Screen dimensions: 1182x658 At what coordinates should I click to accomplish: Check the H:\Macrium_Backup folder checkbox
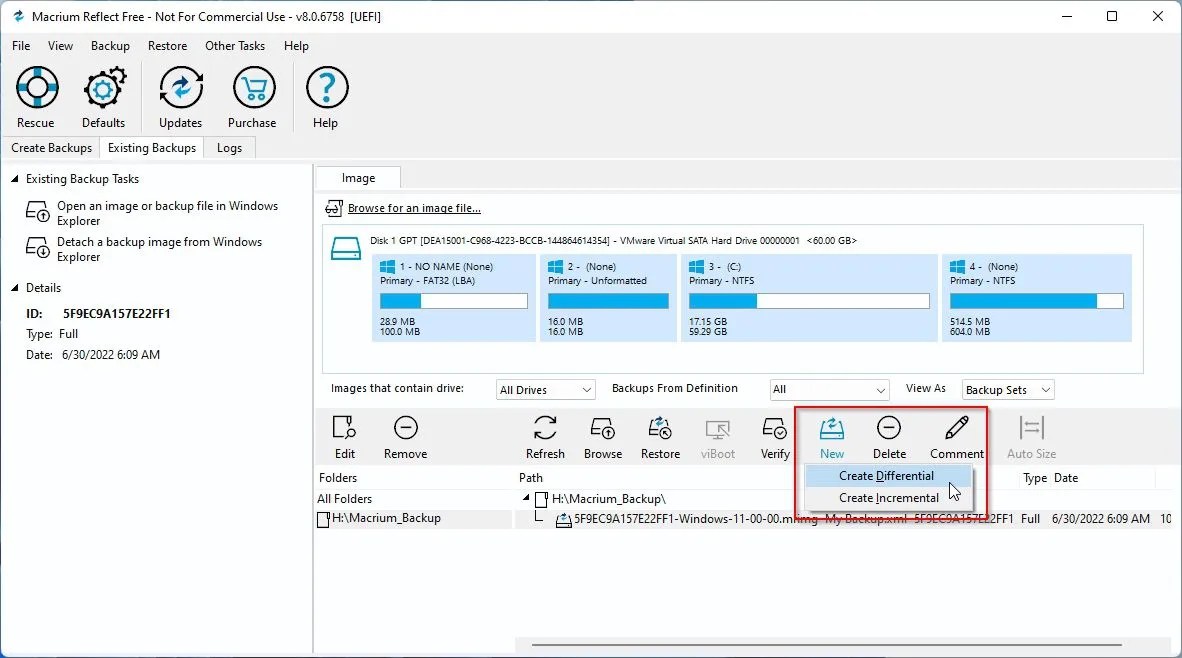[322, 518]
